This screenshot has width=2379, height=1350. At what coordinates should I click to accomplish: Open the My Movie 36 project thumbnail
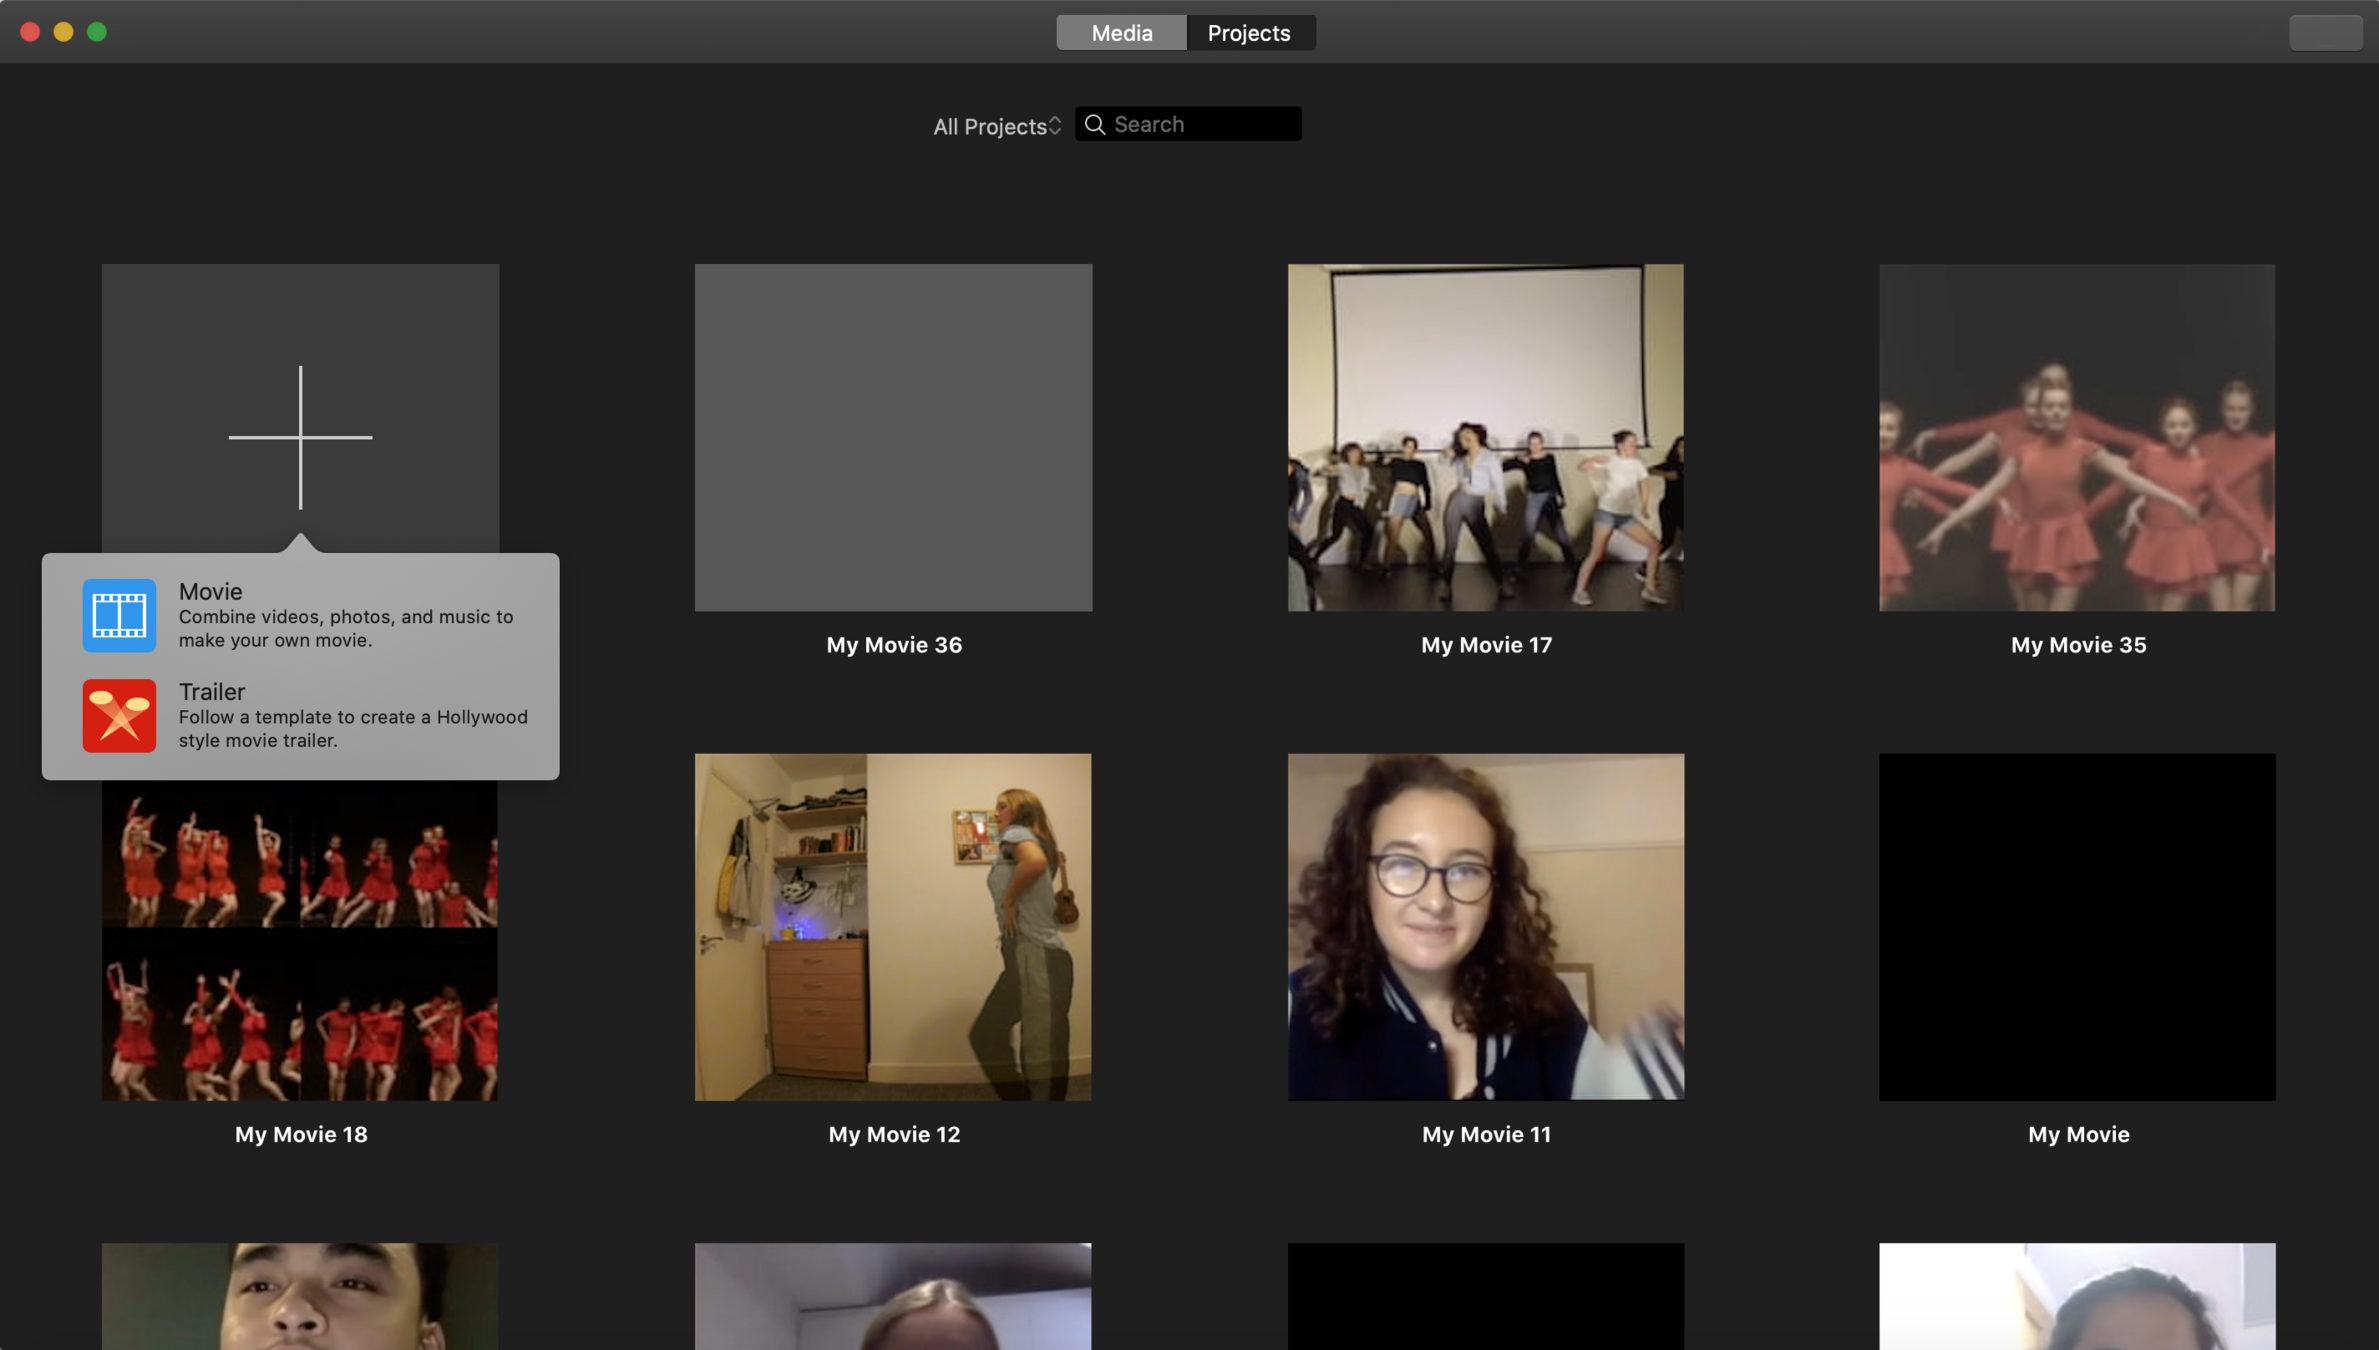[x=893, y=437]
